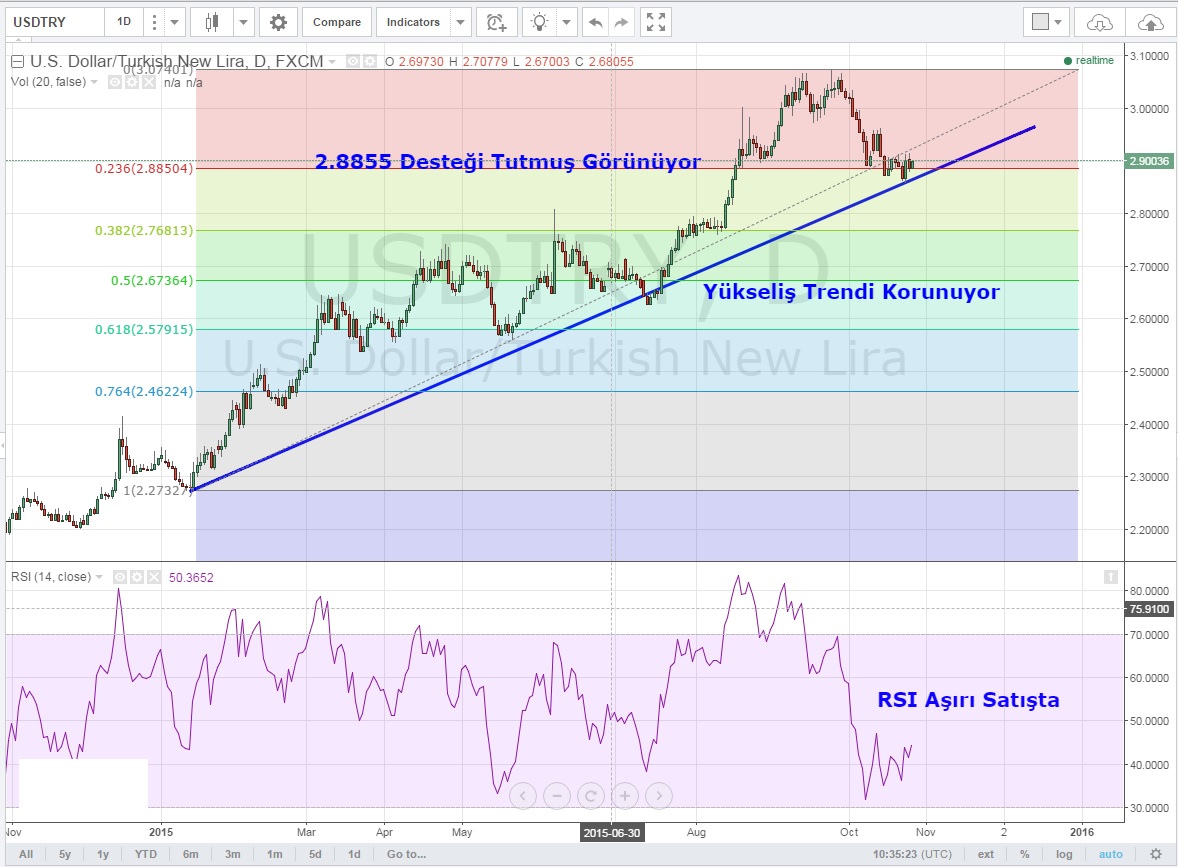Open chart properties gear icon in toolbar
The width and height of the screenshot is (1178, 867).
click(278, 22)
